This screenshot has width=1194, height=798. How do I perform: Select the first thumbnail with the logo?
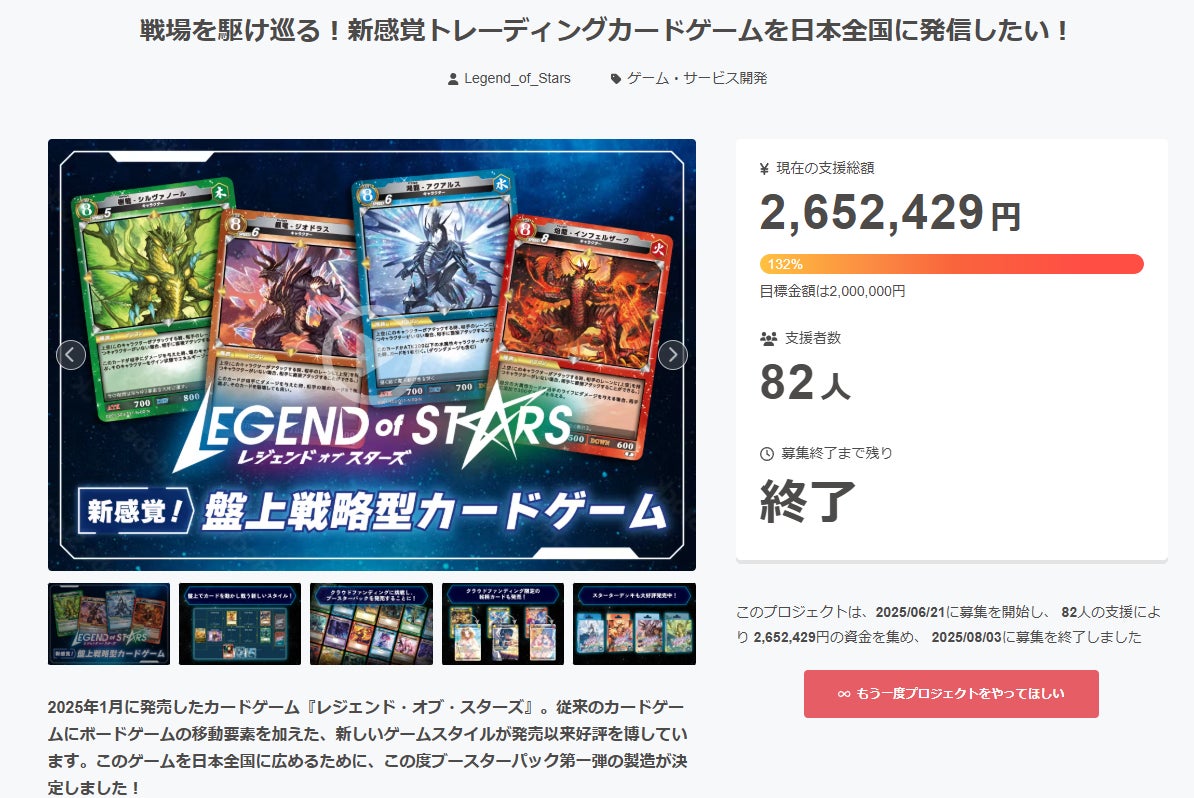pos(109,624)
